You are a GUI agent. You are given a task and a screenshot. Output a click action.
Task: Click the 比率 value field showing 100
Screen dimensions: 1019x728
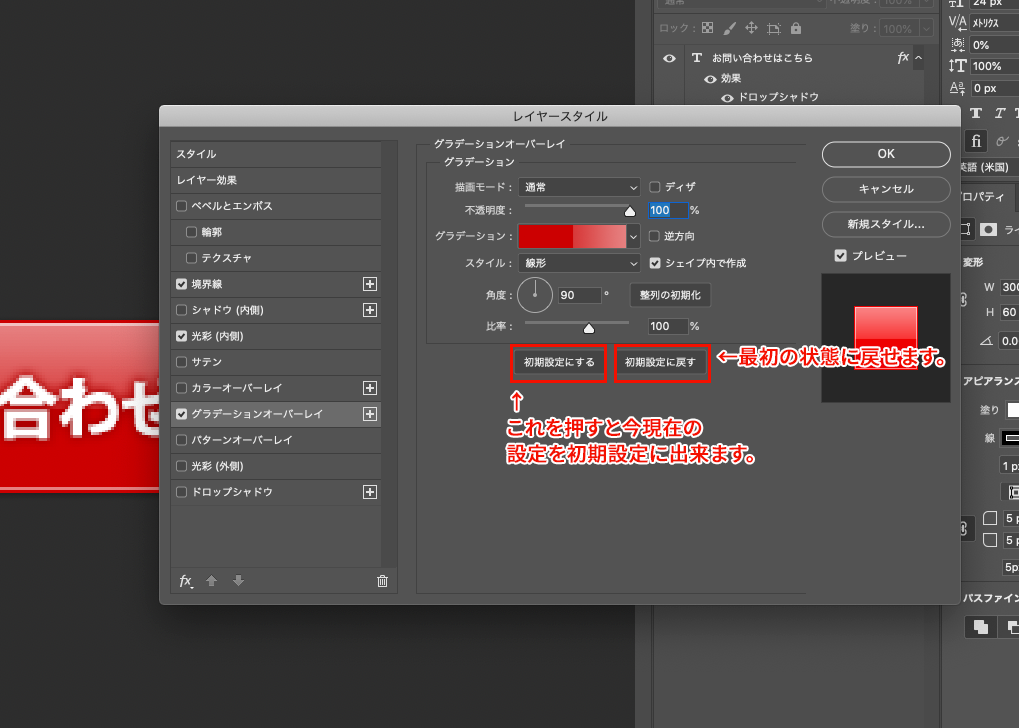tap(667, 326)
